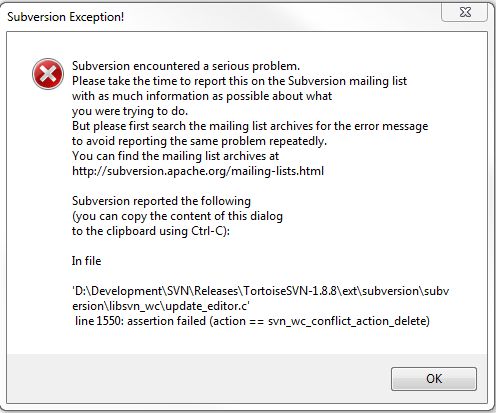Click the red error cross icon

click(x=48, y=74)
